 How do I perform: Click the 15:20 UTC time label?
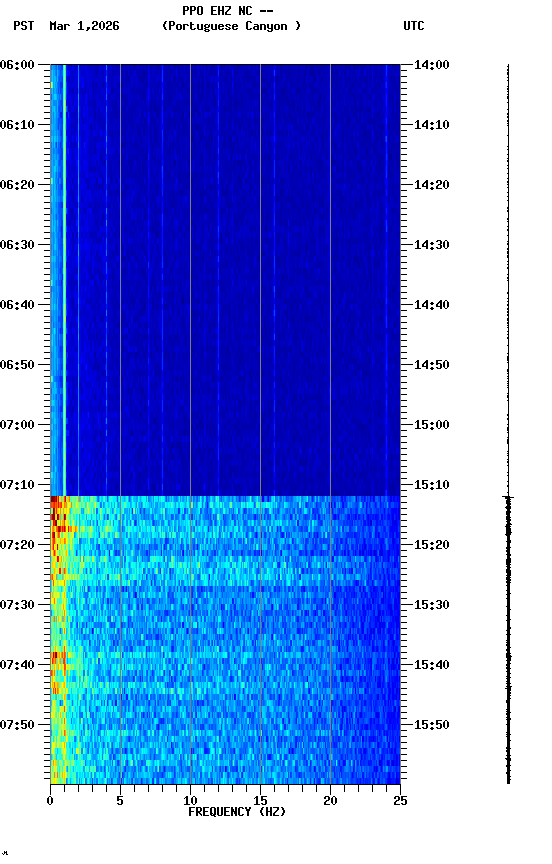tap(432, 545)
